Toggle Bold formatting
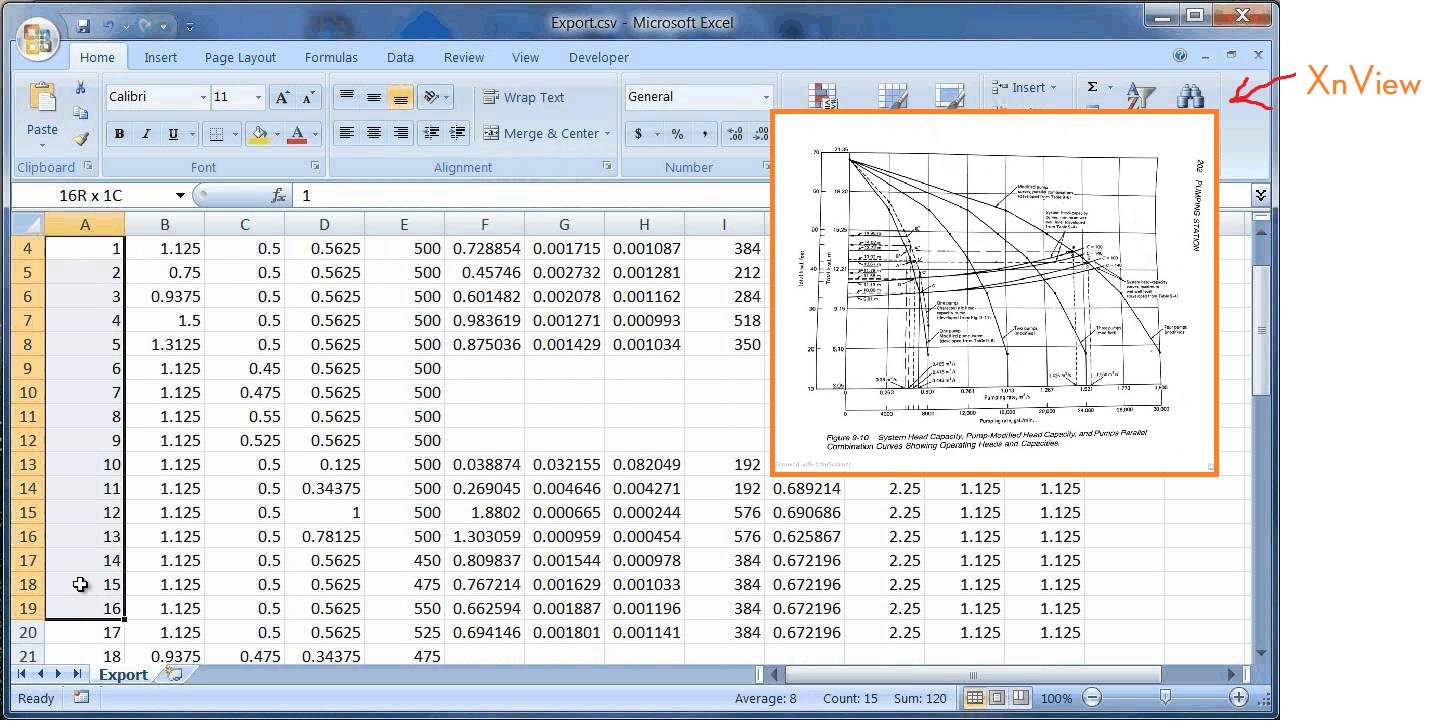The image size is (1438, 723). click(119, 134)
